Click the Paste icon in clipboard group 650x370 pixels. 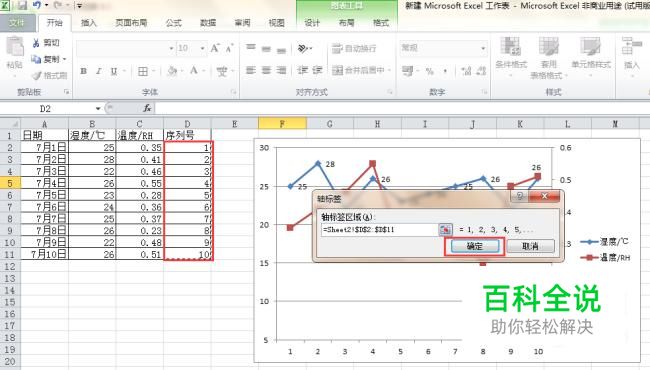pyautogui.click(x=15, y=47)
